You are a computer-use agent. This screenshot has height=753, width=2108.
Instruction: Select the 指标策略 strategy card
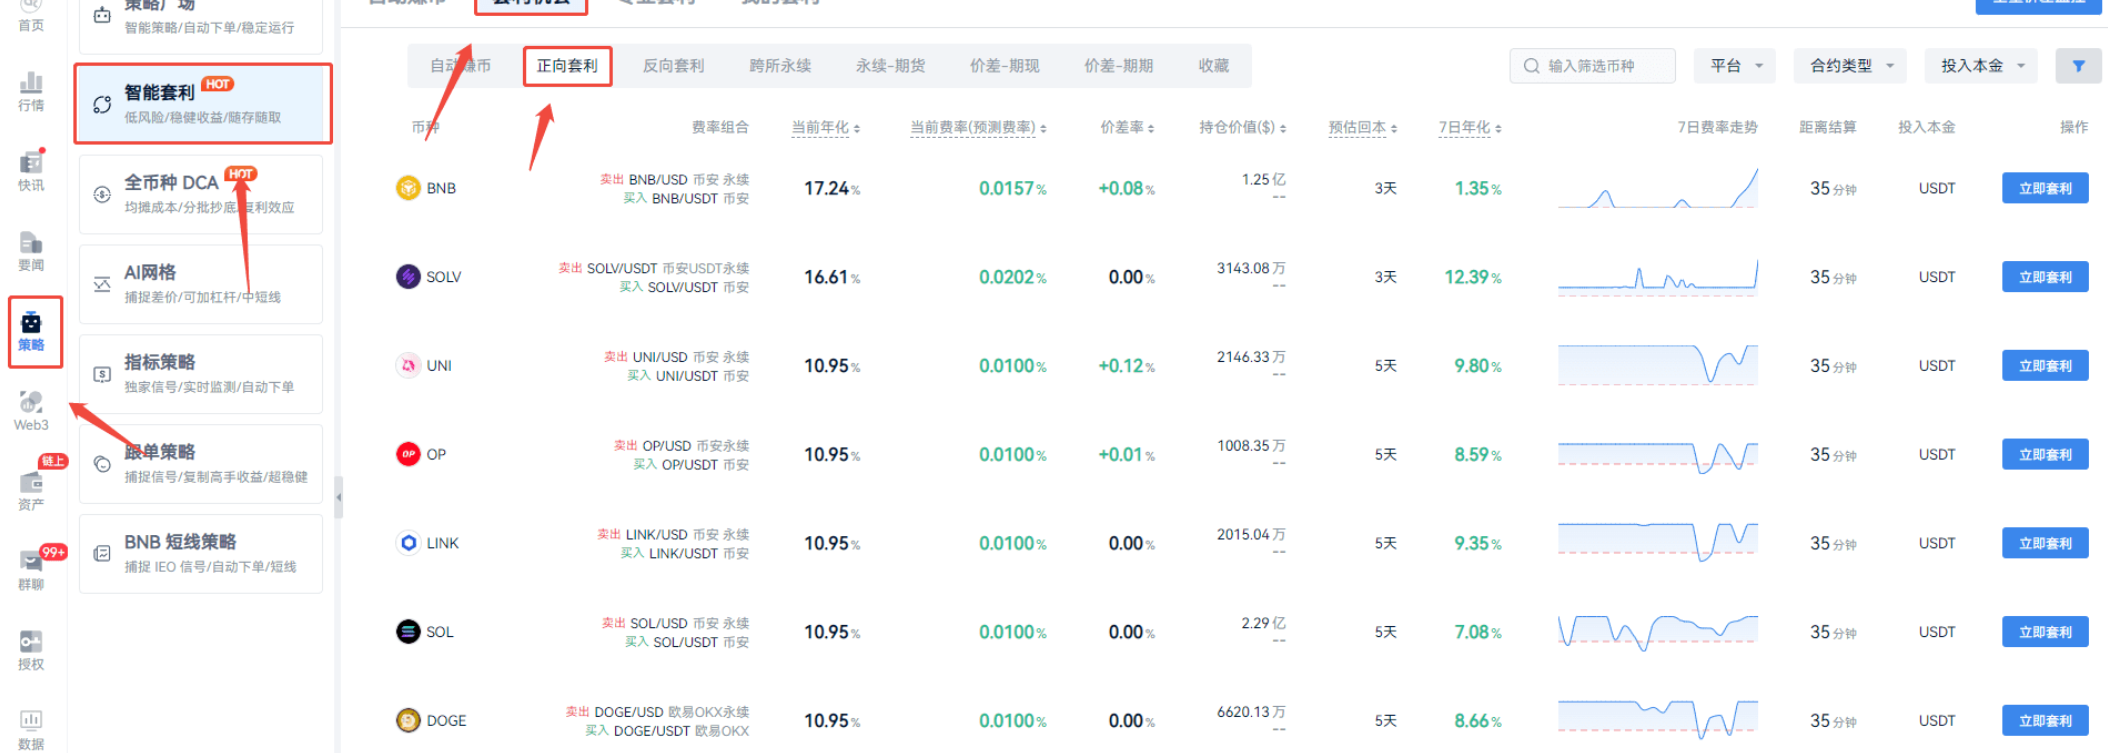click(x=201, y=374)
